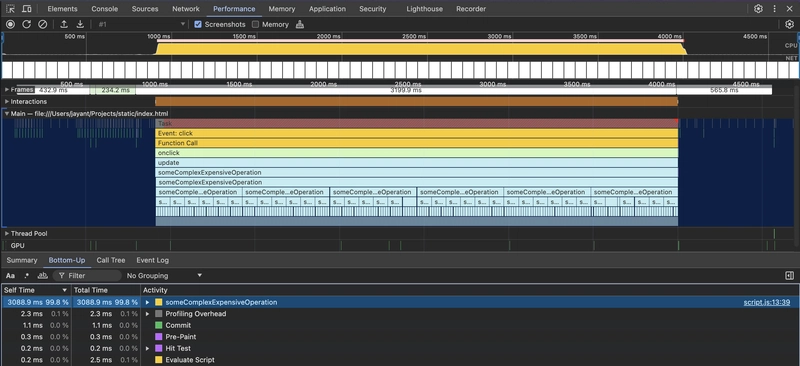The height and width of the screenshot is (366, 800).
Task: Select the Function Call flame bar
Action: pyautogui.click(x=417, y=143)
